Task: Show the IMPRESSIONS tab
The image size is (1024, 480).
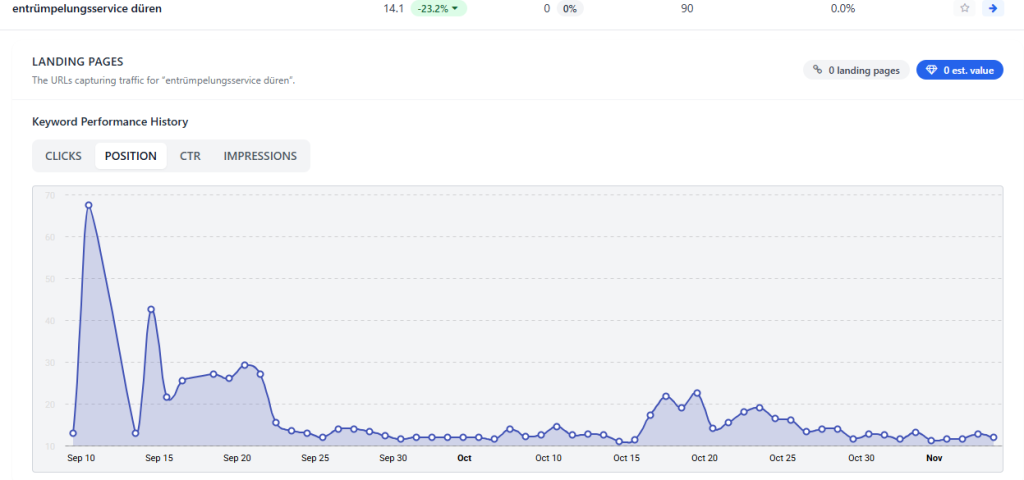Action: (x=260, y=156)
